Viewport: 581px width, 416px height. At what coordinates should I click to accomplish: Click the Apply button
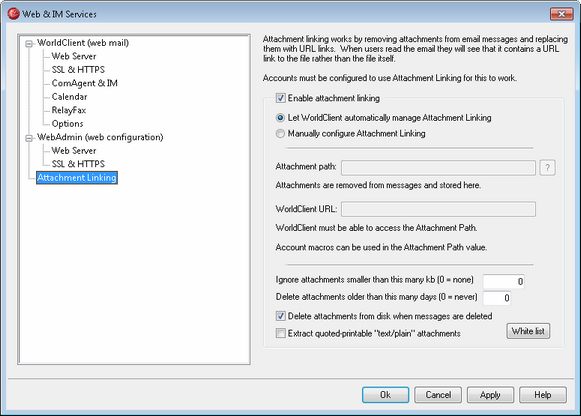pyautogui.click(x=490, y=395)
